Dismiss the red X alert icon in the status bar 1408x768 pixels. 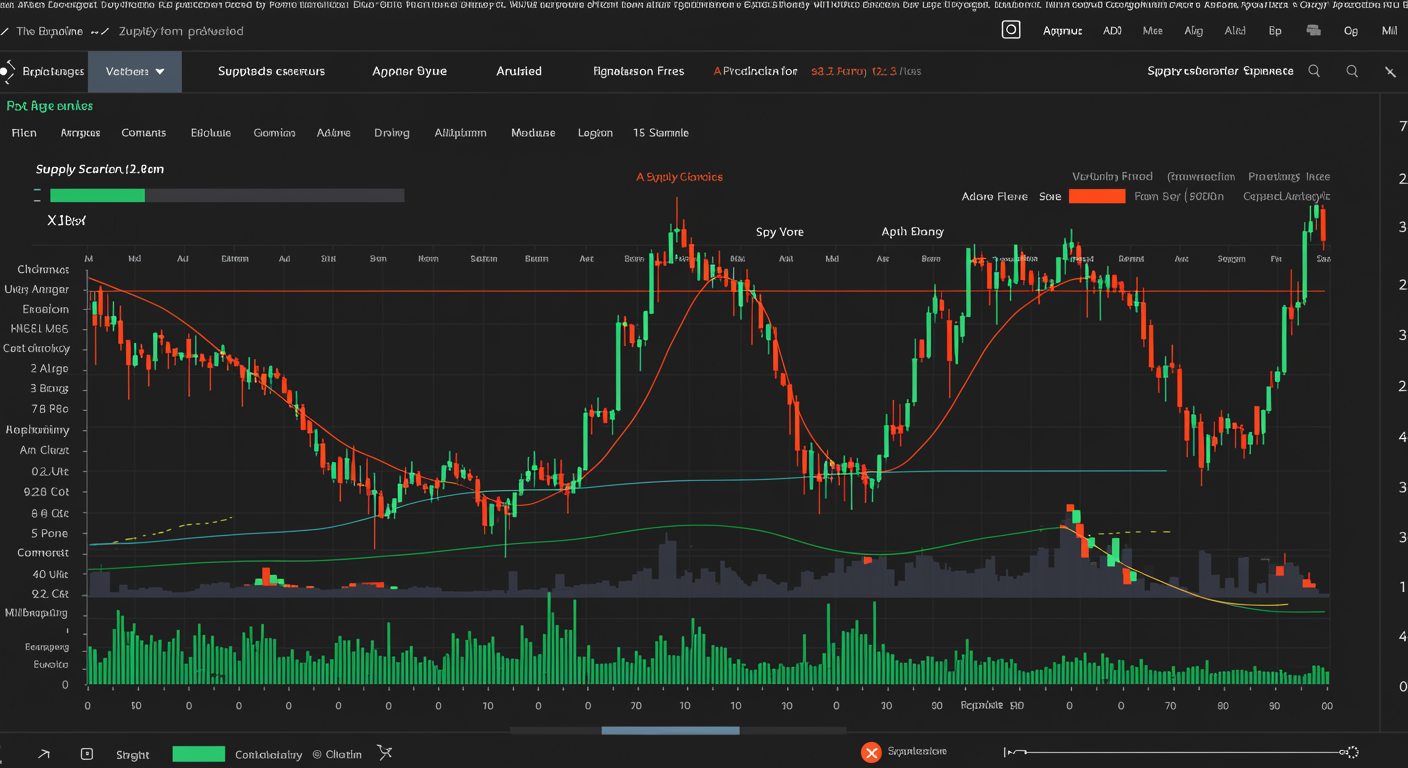point(870,752)
